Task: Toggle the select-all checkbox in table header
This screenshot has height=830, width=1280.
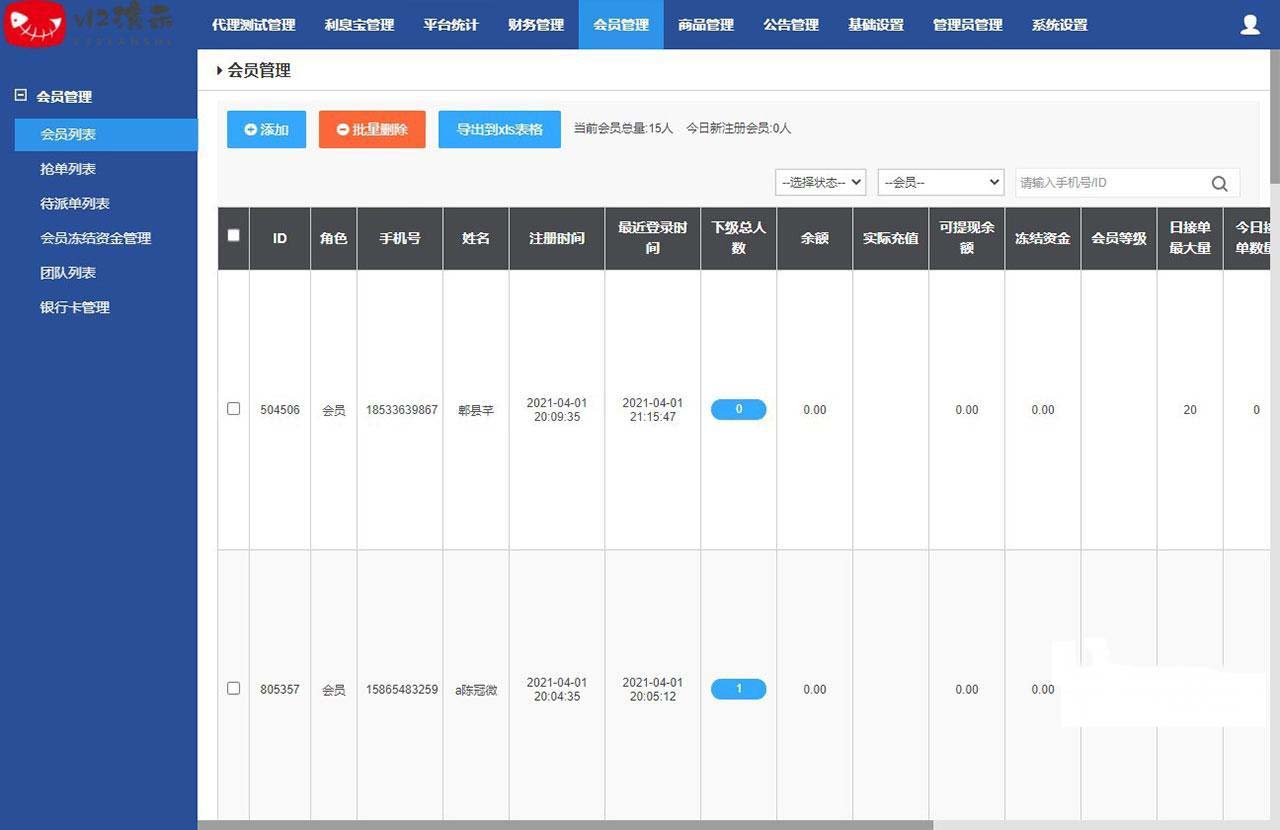Action: [x=234, y=236]
